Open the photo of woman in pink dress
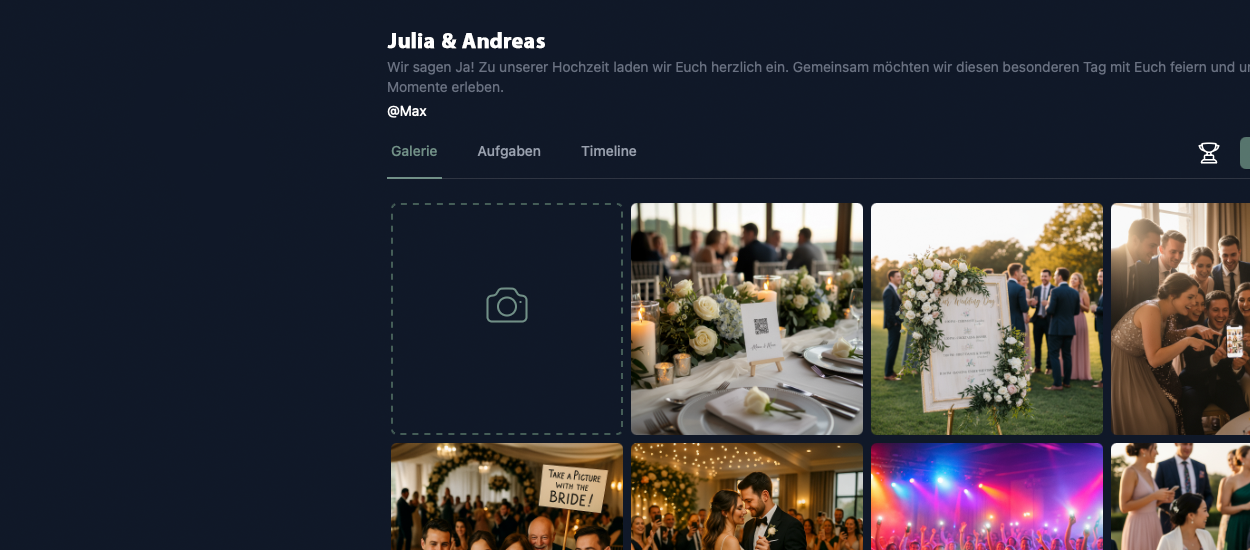Screen dimensions: 1250x550 pos(1180,496)
